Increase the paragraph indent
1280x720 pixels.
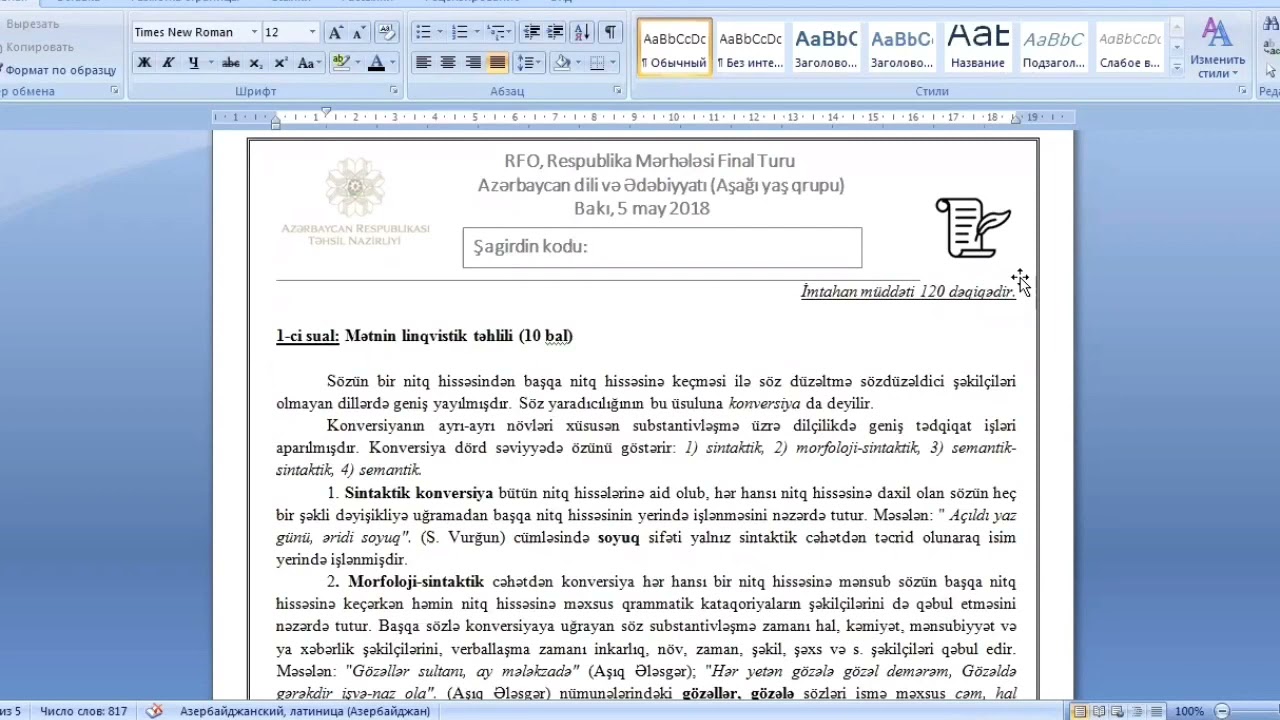click(556, 33)
